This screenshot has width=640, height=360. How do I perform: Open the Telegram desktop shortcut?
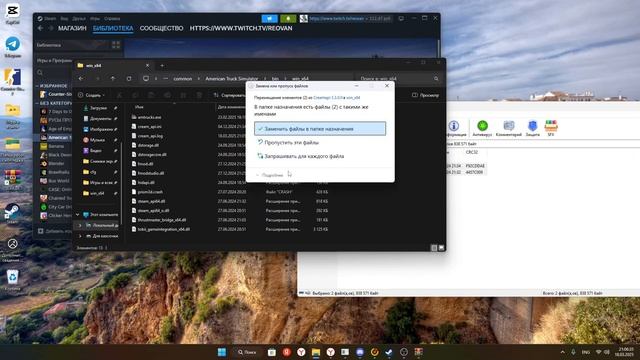[x=13, y=46]
